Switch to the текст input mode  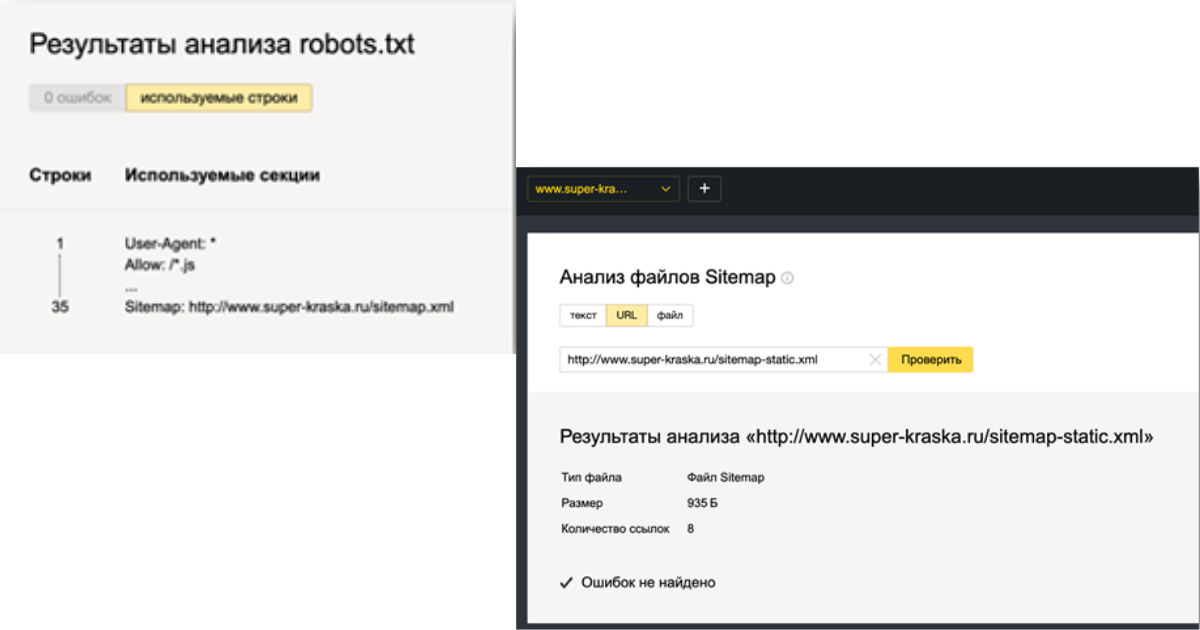583,315
